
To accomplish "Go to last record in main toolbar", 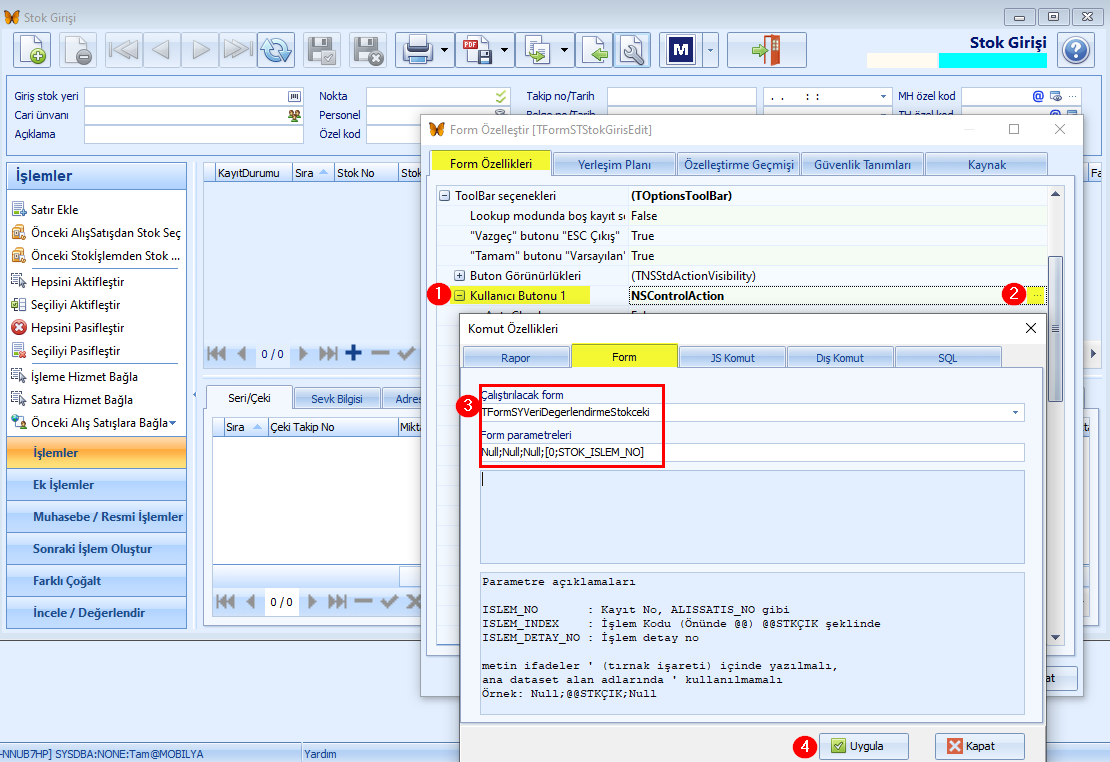I will pos(237,50).
